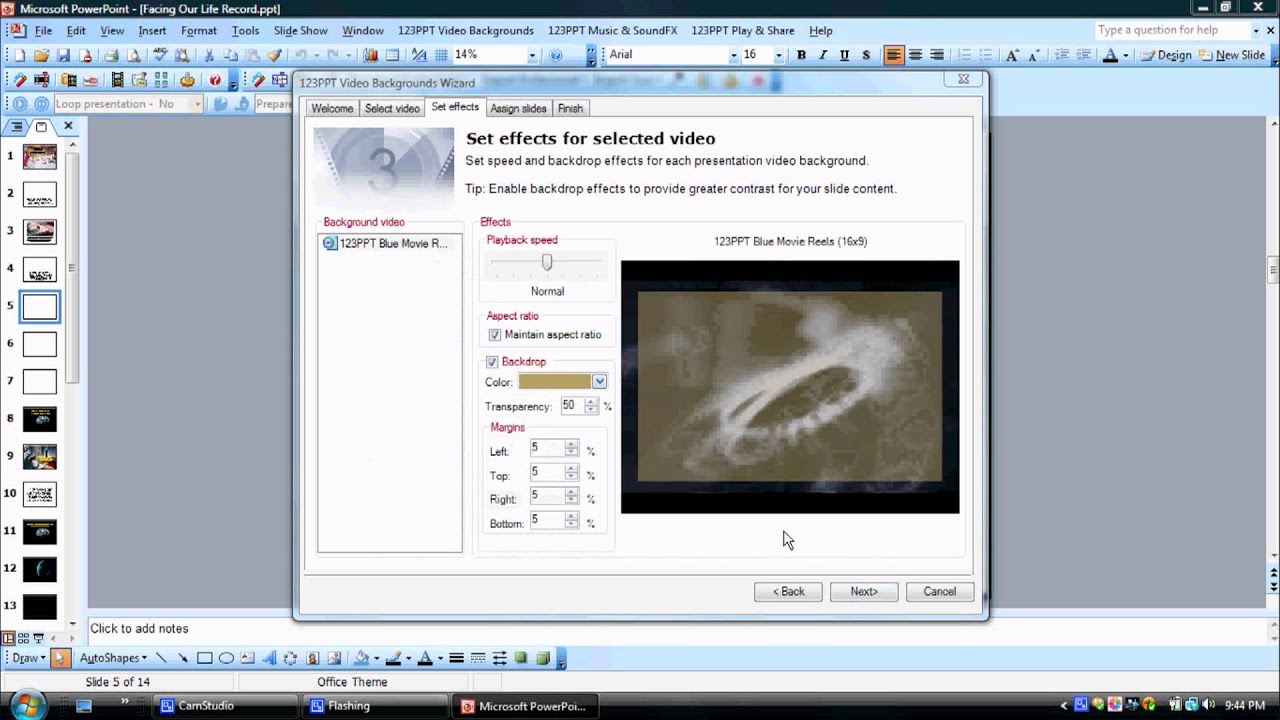Click the Print icon in the toolbar
This screenshot has height=720, width=1280.
tap(111, 56)
